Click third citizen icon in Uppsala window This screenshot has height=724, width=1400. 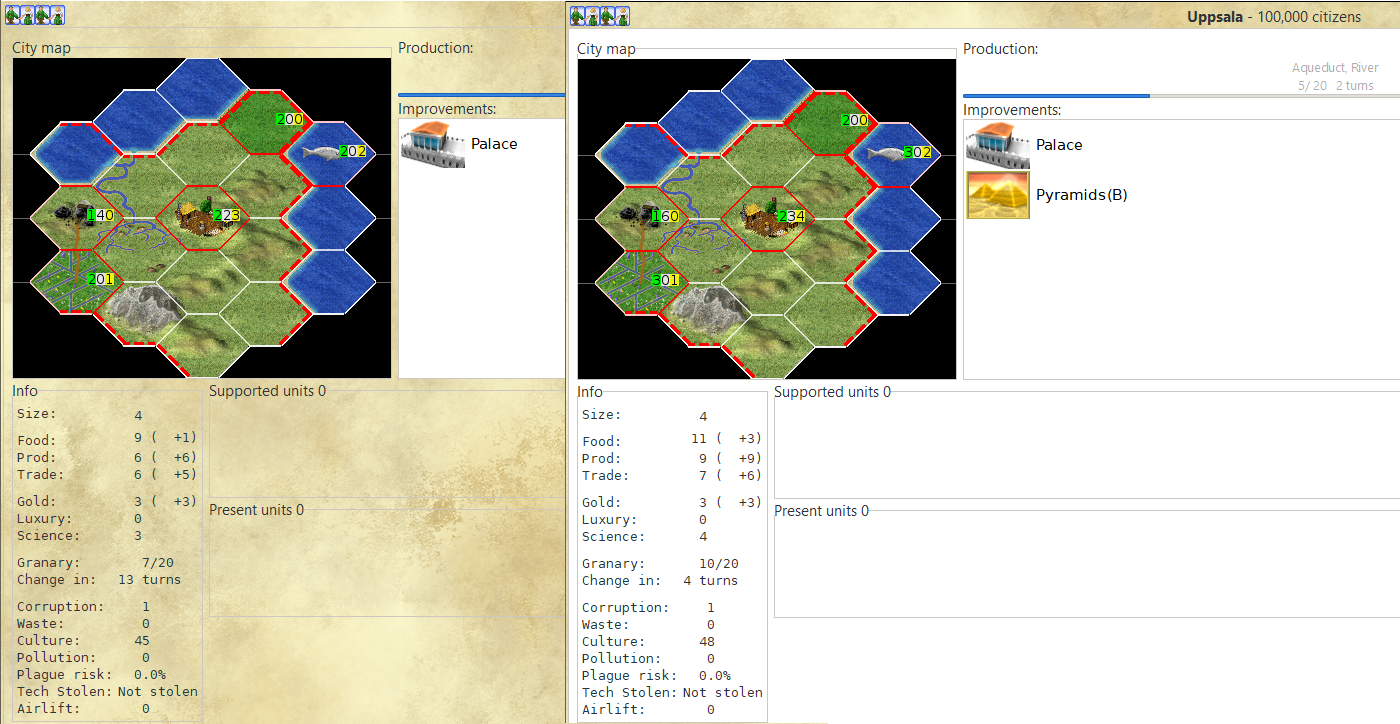[x=608, y=16]
